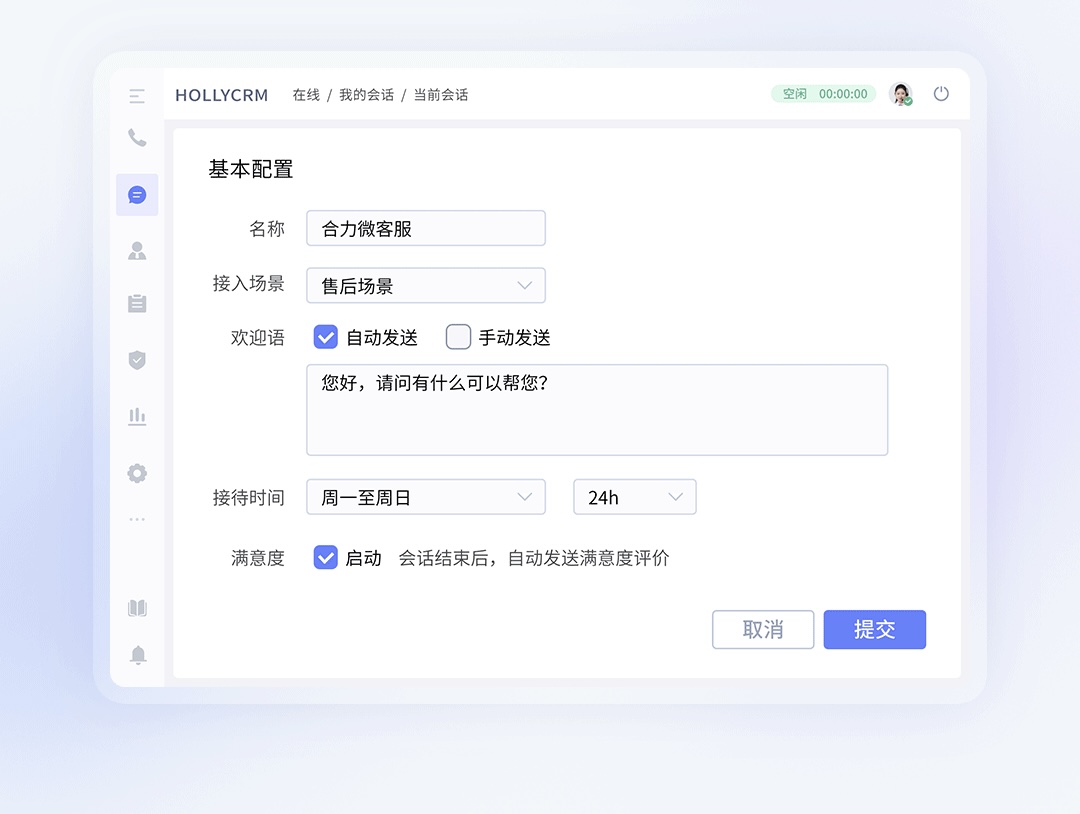Open the 24h time dropdown
This screenshot has height=814, width=1080.
point(634,497)
